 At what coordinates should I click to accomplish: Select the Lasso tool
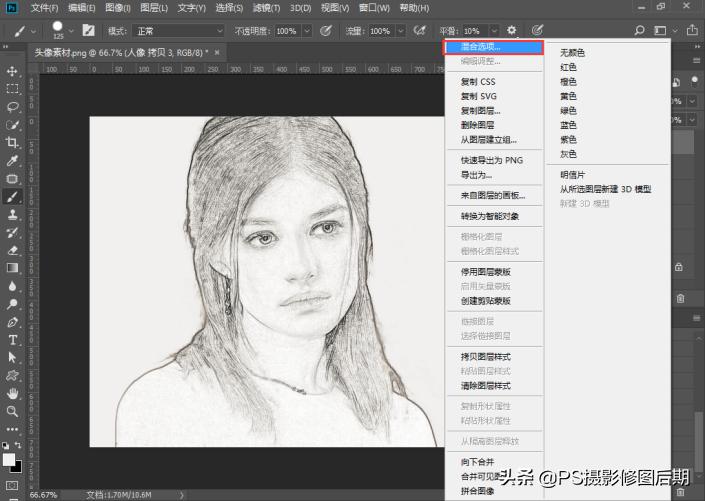(x=12, y=107)
